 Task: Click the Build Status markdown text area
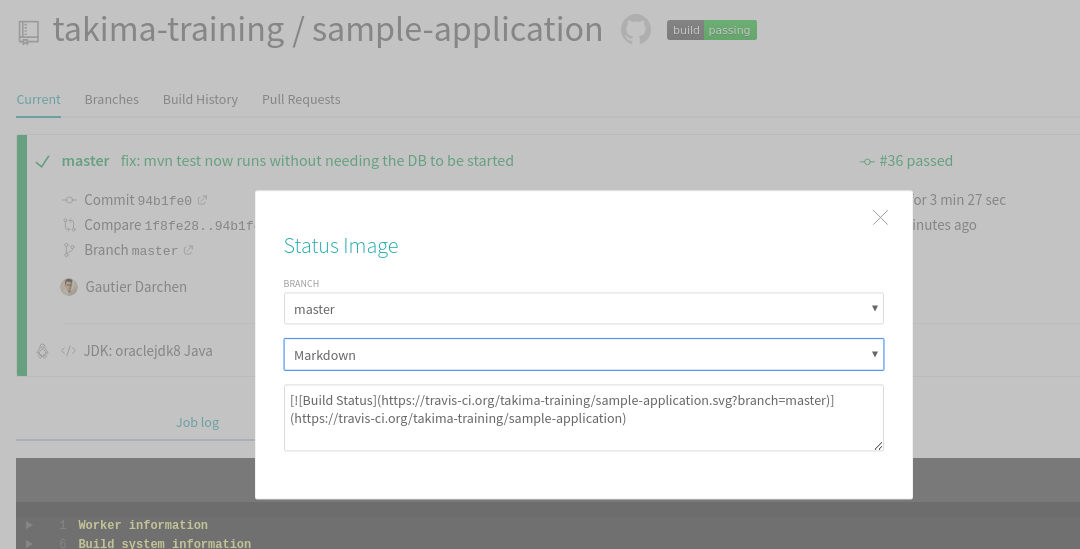pyautogui.click(x=583, y=418)
